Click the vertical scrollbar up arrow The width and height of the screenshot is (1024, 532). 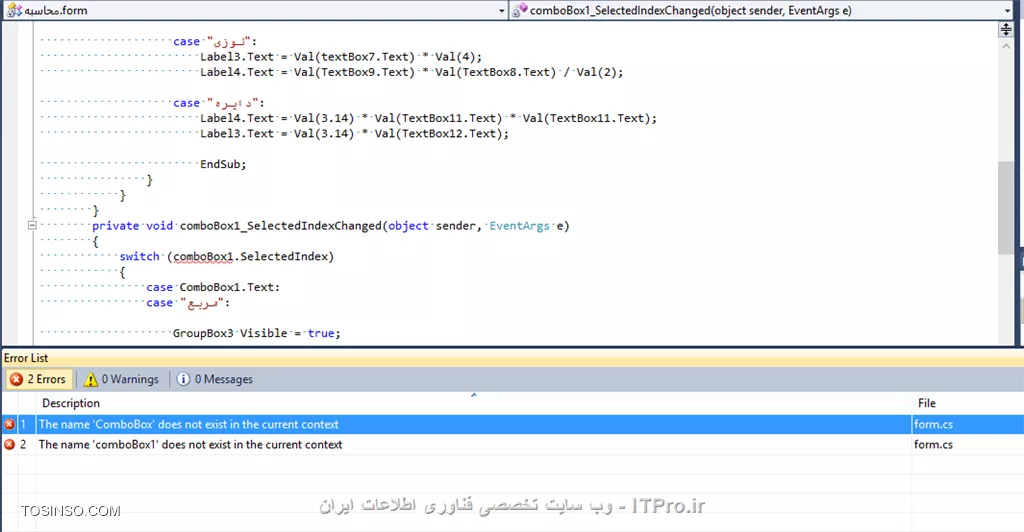[x=1006, y=47]
